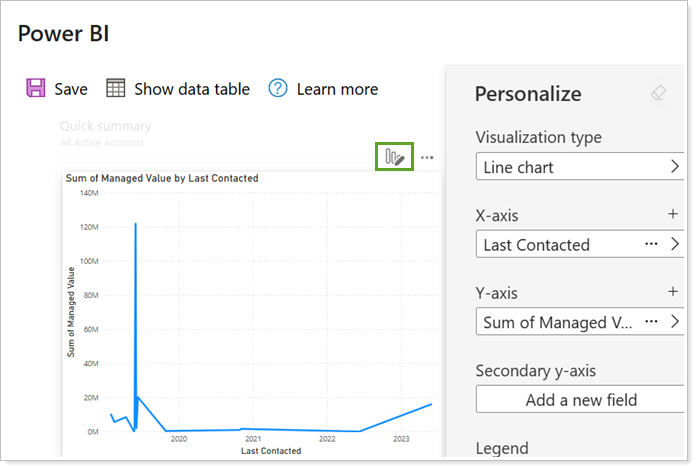Image resolution: width=697 pixels, height=470 pixels.
Task: Click the Show data table text
Action: [192, 89]
